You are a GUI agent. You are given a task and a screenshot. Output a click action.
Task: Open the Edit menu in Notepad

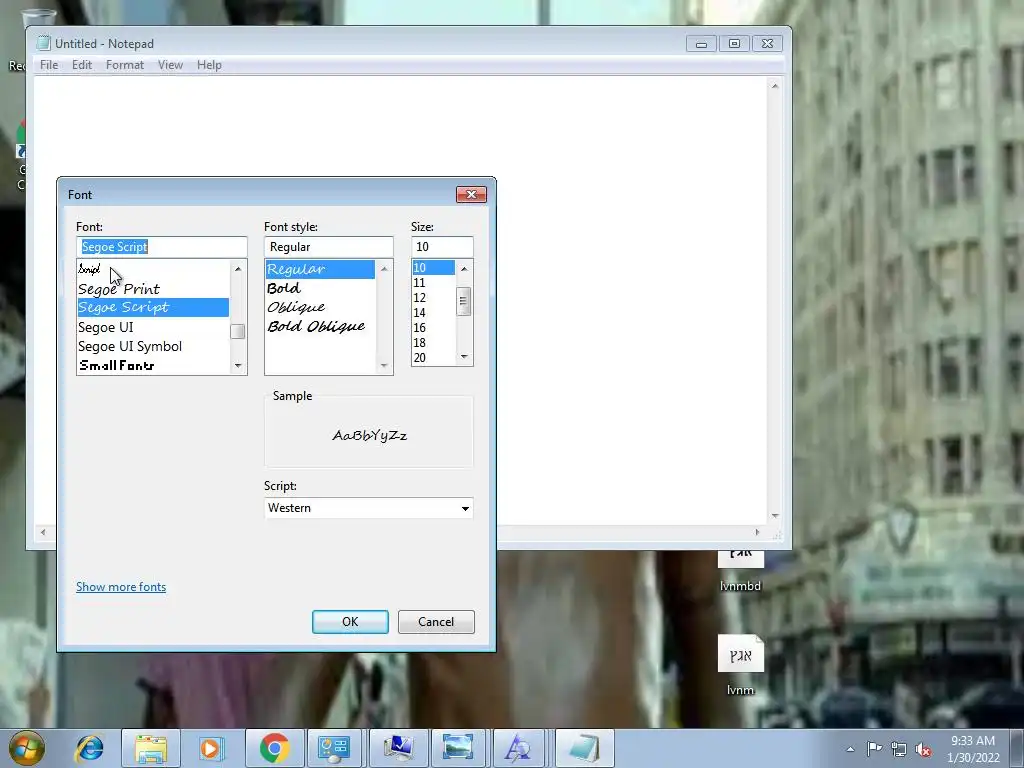coord(82,65)
